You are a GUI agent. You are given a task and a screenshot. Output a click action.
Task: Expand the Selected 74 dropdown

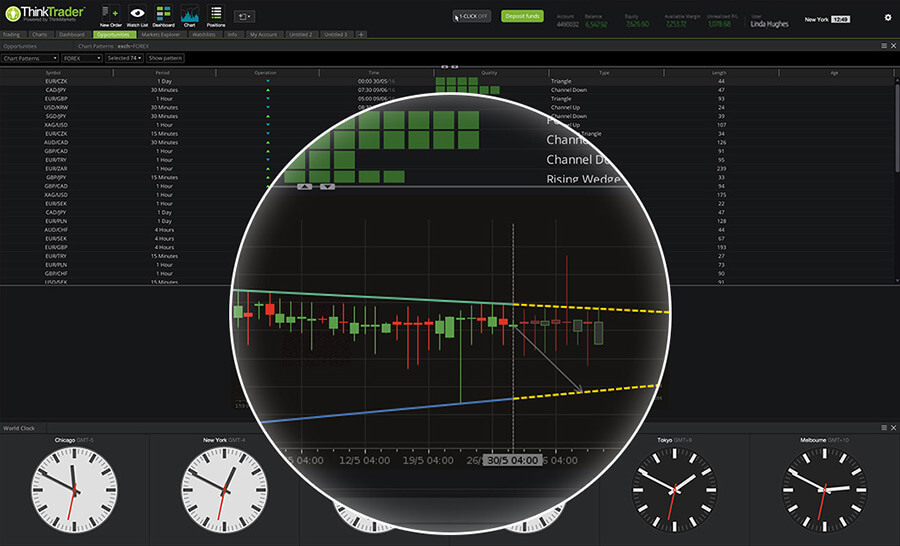(x=125, y=58)
